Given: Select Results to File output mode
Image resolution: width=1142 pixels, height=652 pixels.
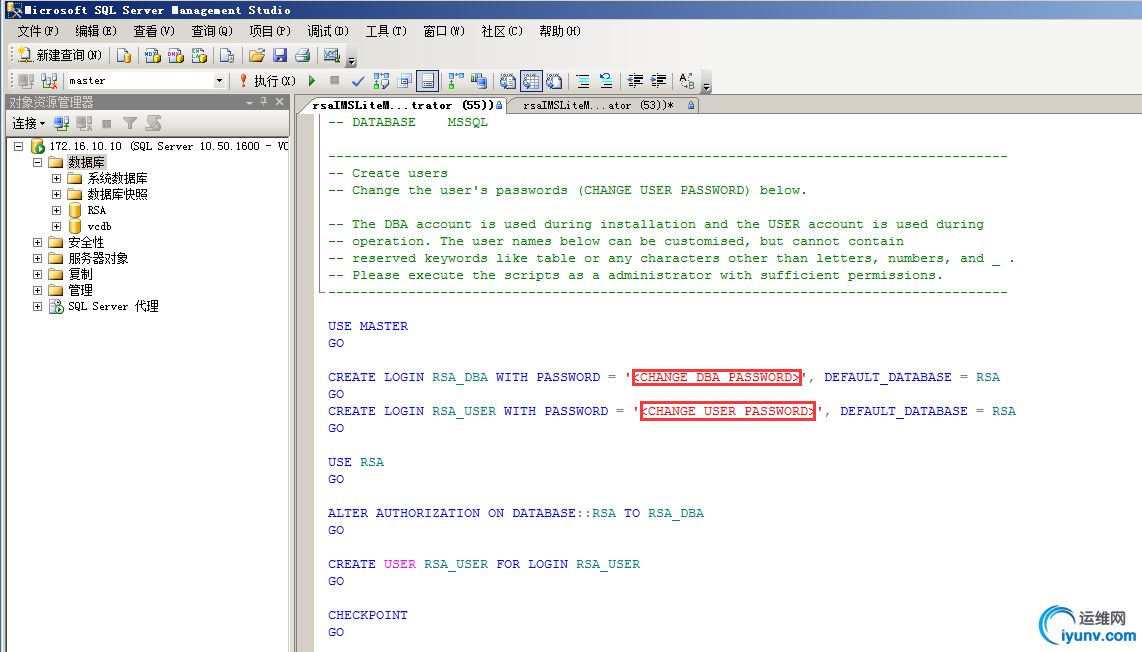Looking at the screenshot, I should coord(554,81).
